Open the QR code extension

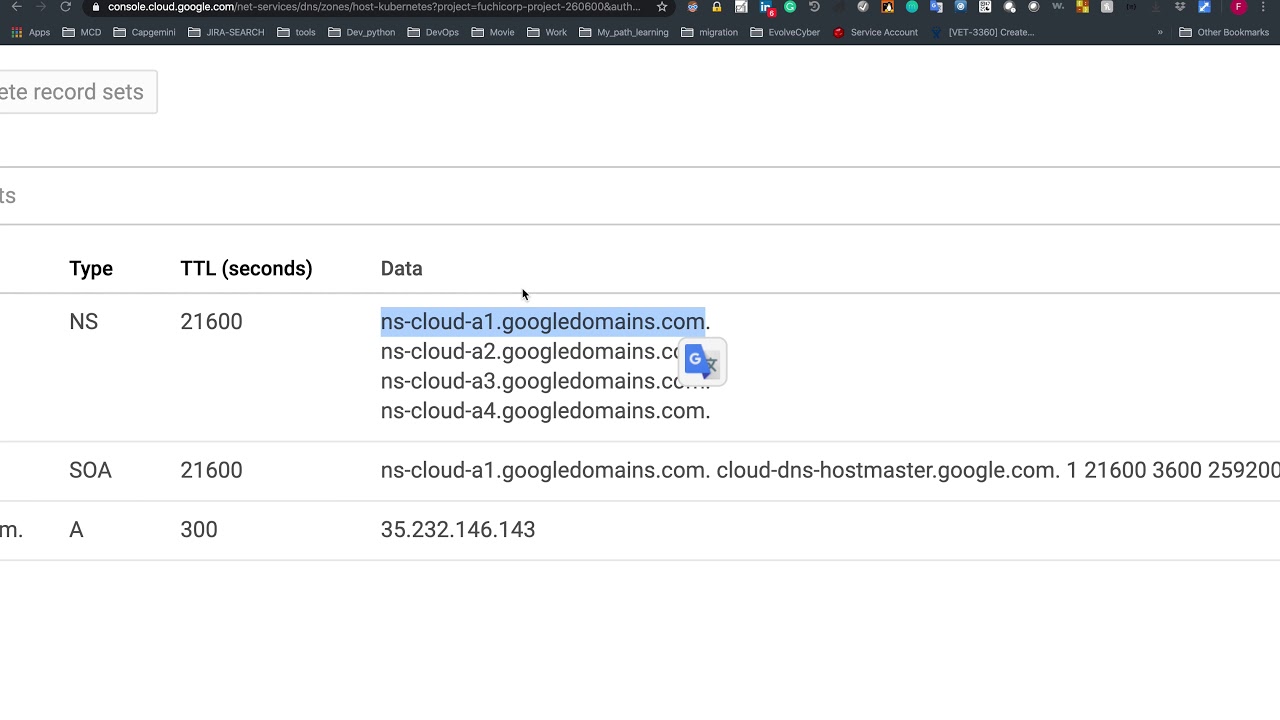985,7
